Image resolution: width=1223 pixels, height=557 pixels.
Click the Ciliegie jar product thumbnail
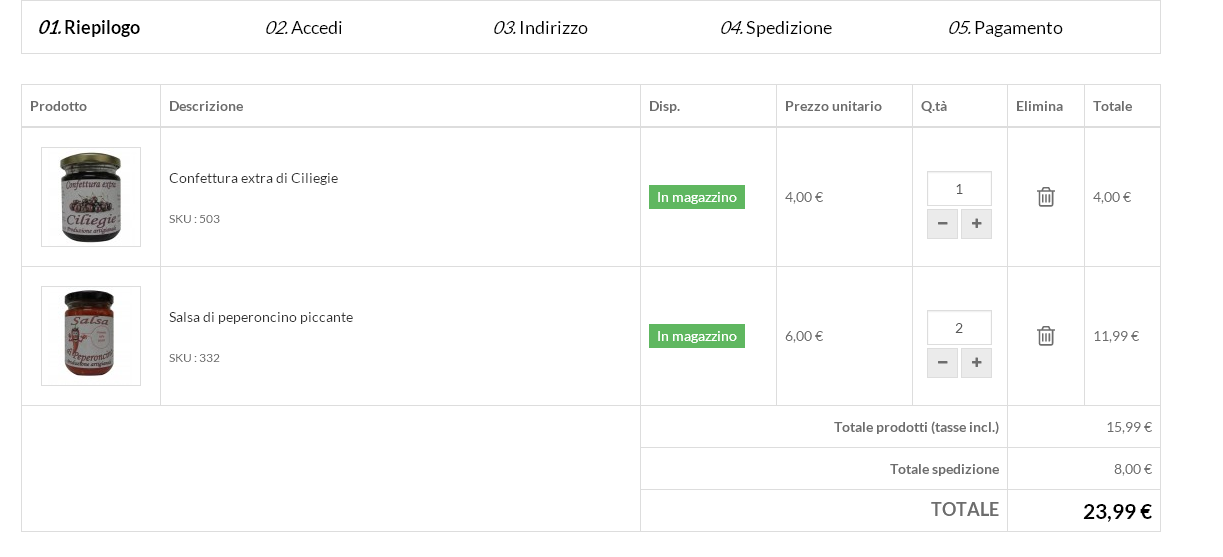91,197
